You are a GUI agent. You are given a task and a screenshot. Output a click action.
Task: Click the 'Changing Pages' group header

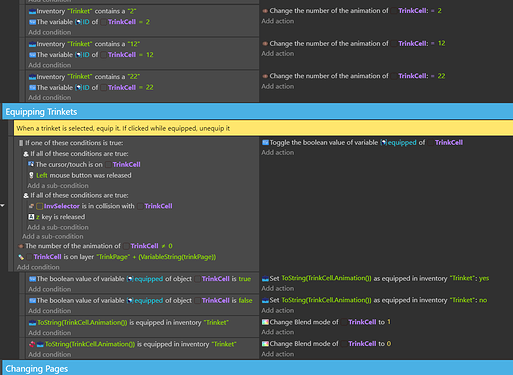click(x=257, y=368)
